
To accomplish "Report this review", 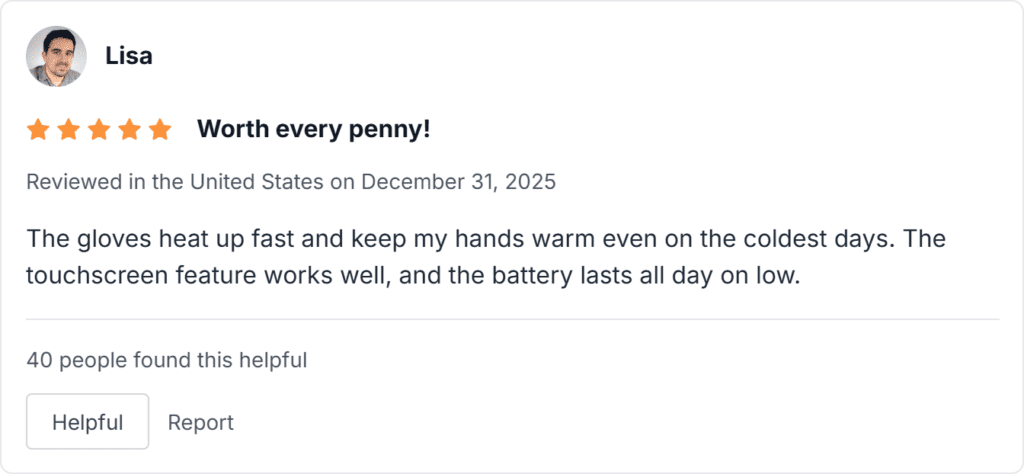I will click(200, 422).
